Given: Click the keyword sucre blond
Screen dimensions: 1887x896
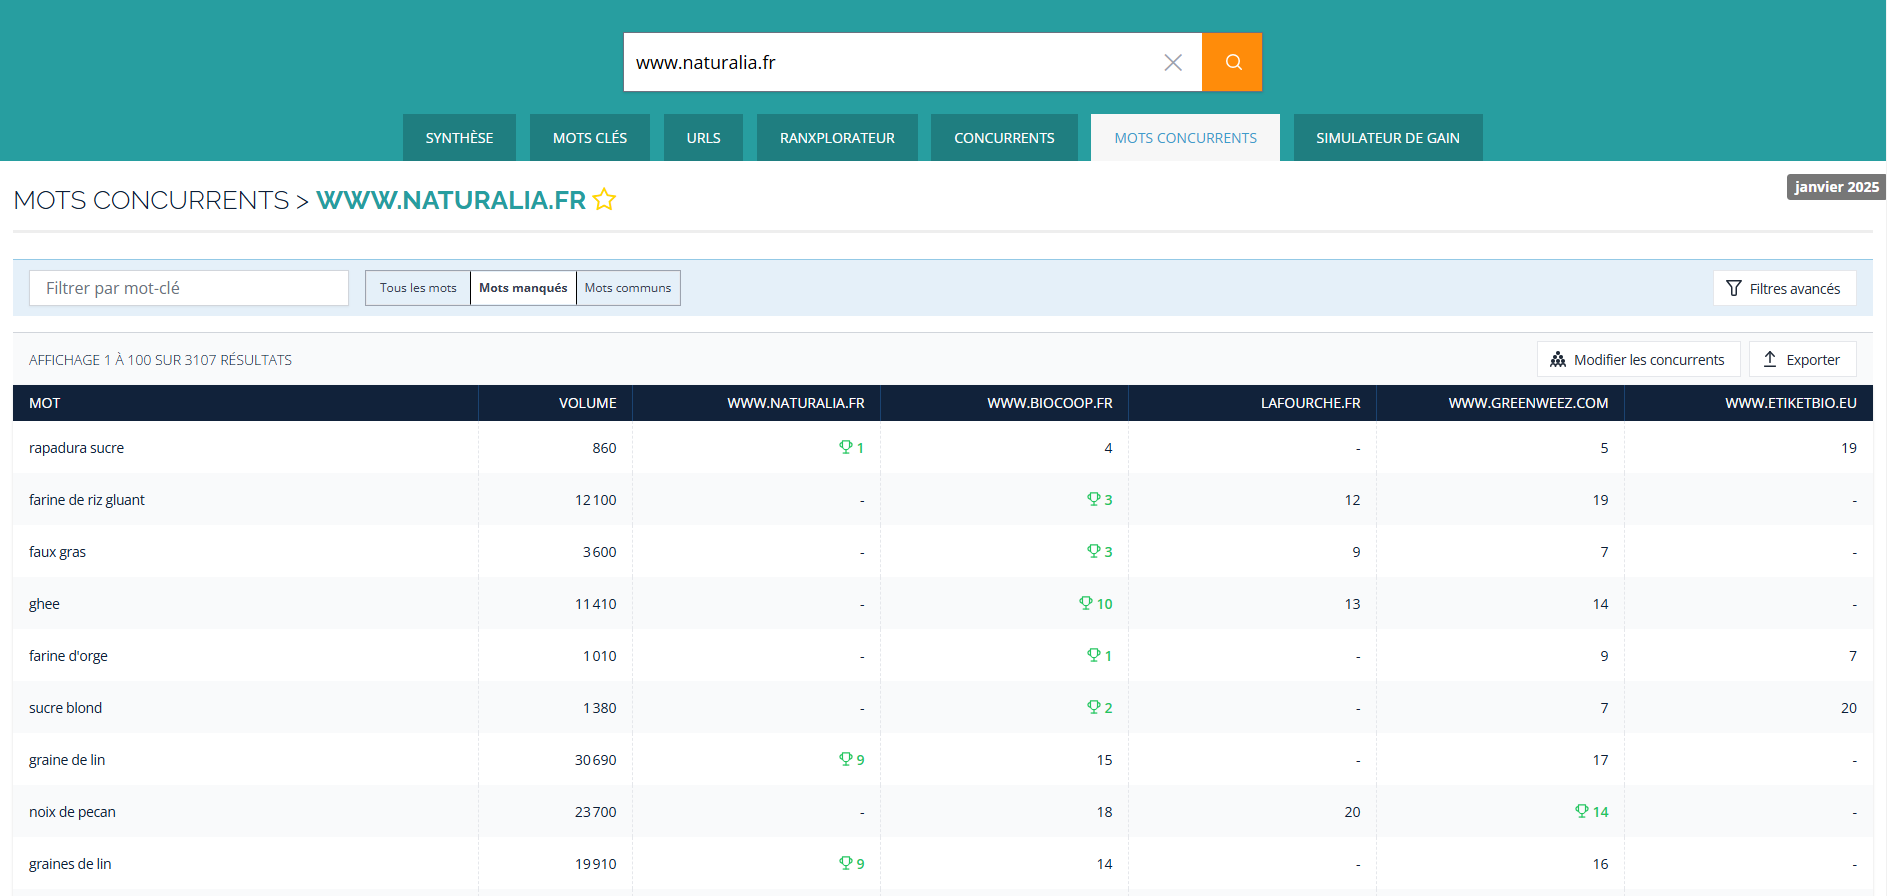Looking at the screenshot, I should (65, 708).
